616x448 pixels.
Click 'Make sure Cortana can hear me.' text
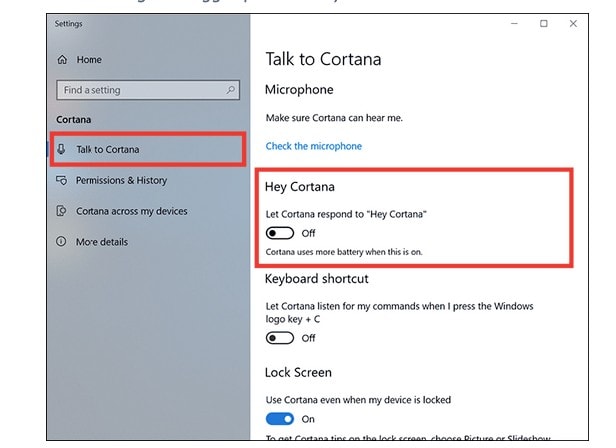[334, 118]
